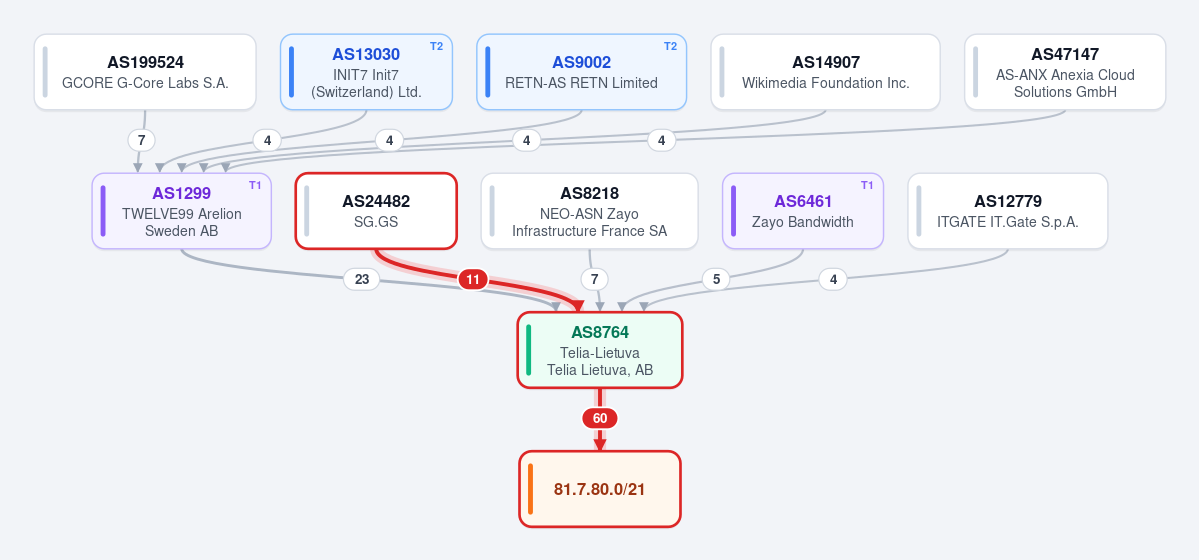Viewport: 1199px width, 560px height.
Task: Click the T1 tier tag on AS6461
Action: pyautogui.click(x=867, y=185)
